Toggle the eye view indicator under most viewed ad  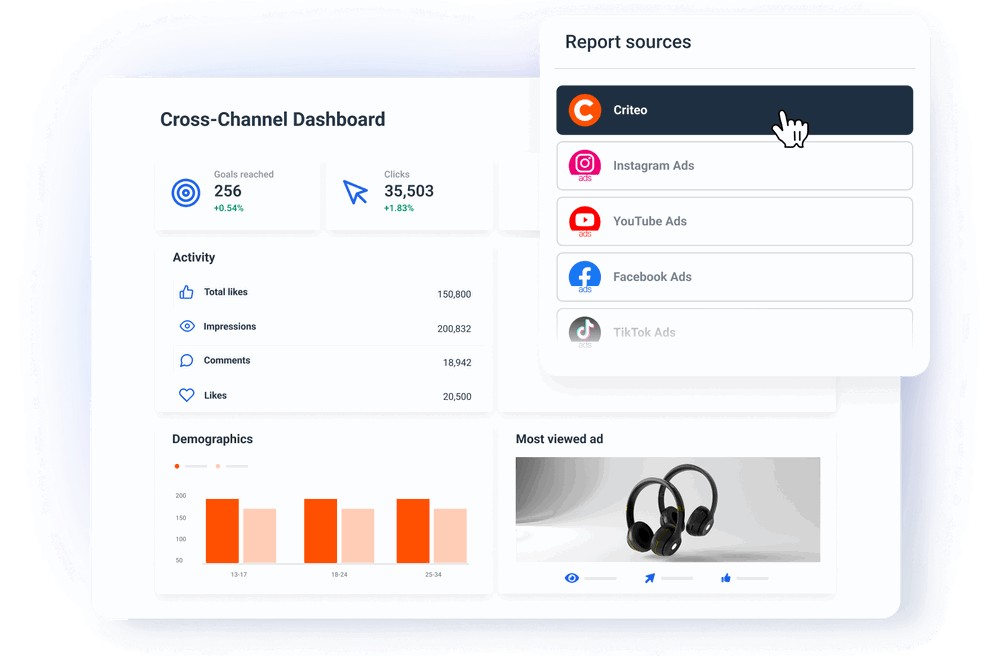(572, 578)
